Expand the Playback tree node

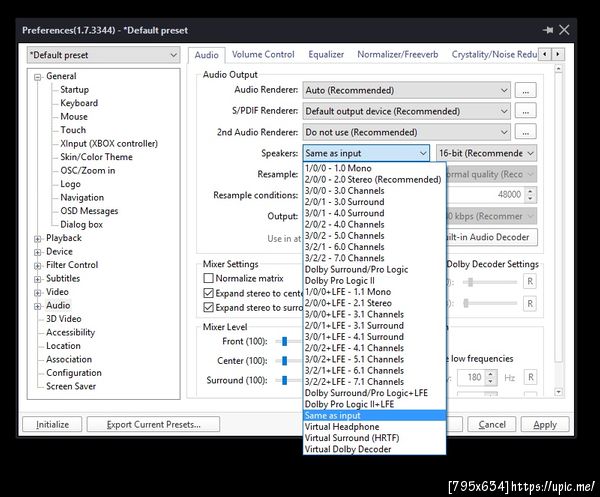click(x=38, y=239)
